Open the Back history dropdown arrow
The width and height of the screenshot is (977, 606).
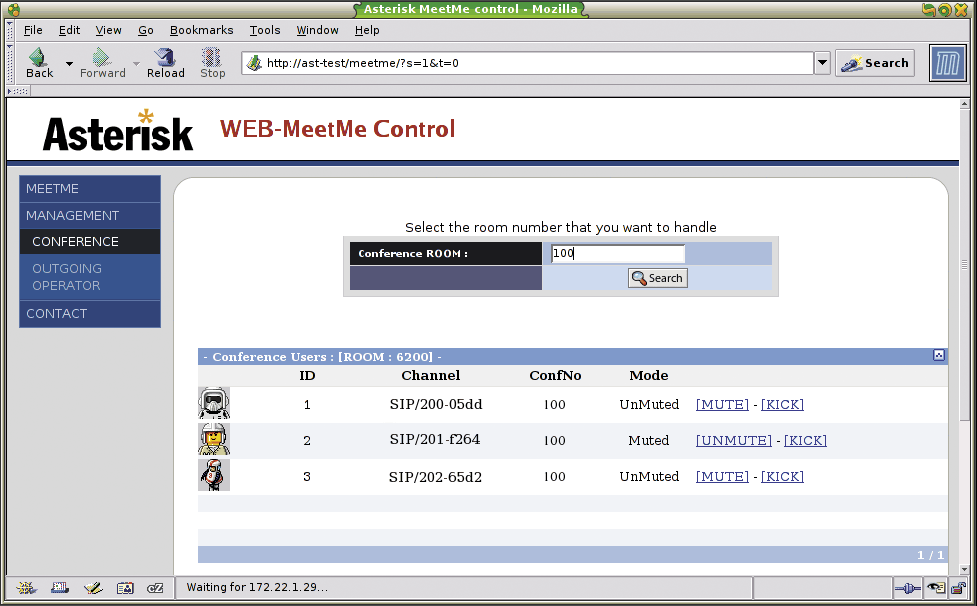[x=69, y=63]
